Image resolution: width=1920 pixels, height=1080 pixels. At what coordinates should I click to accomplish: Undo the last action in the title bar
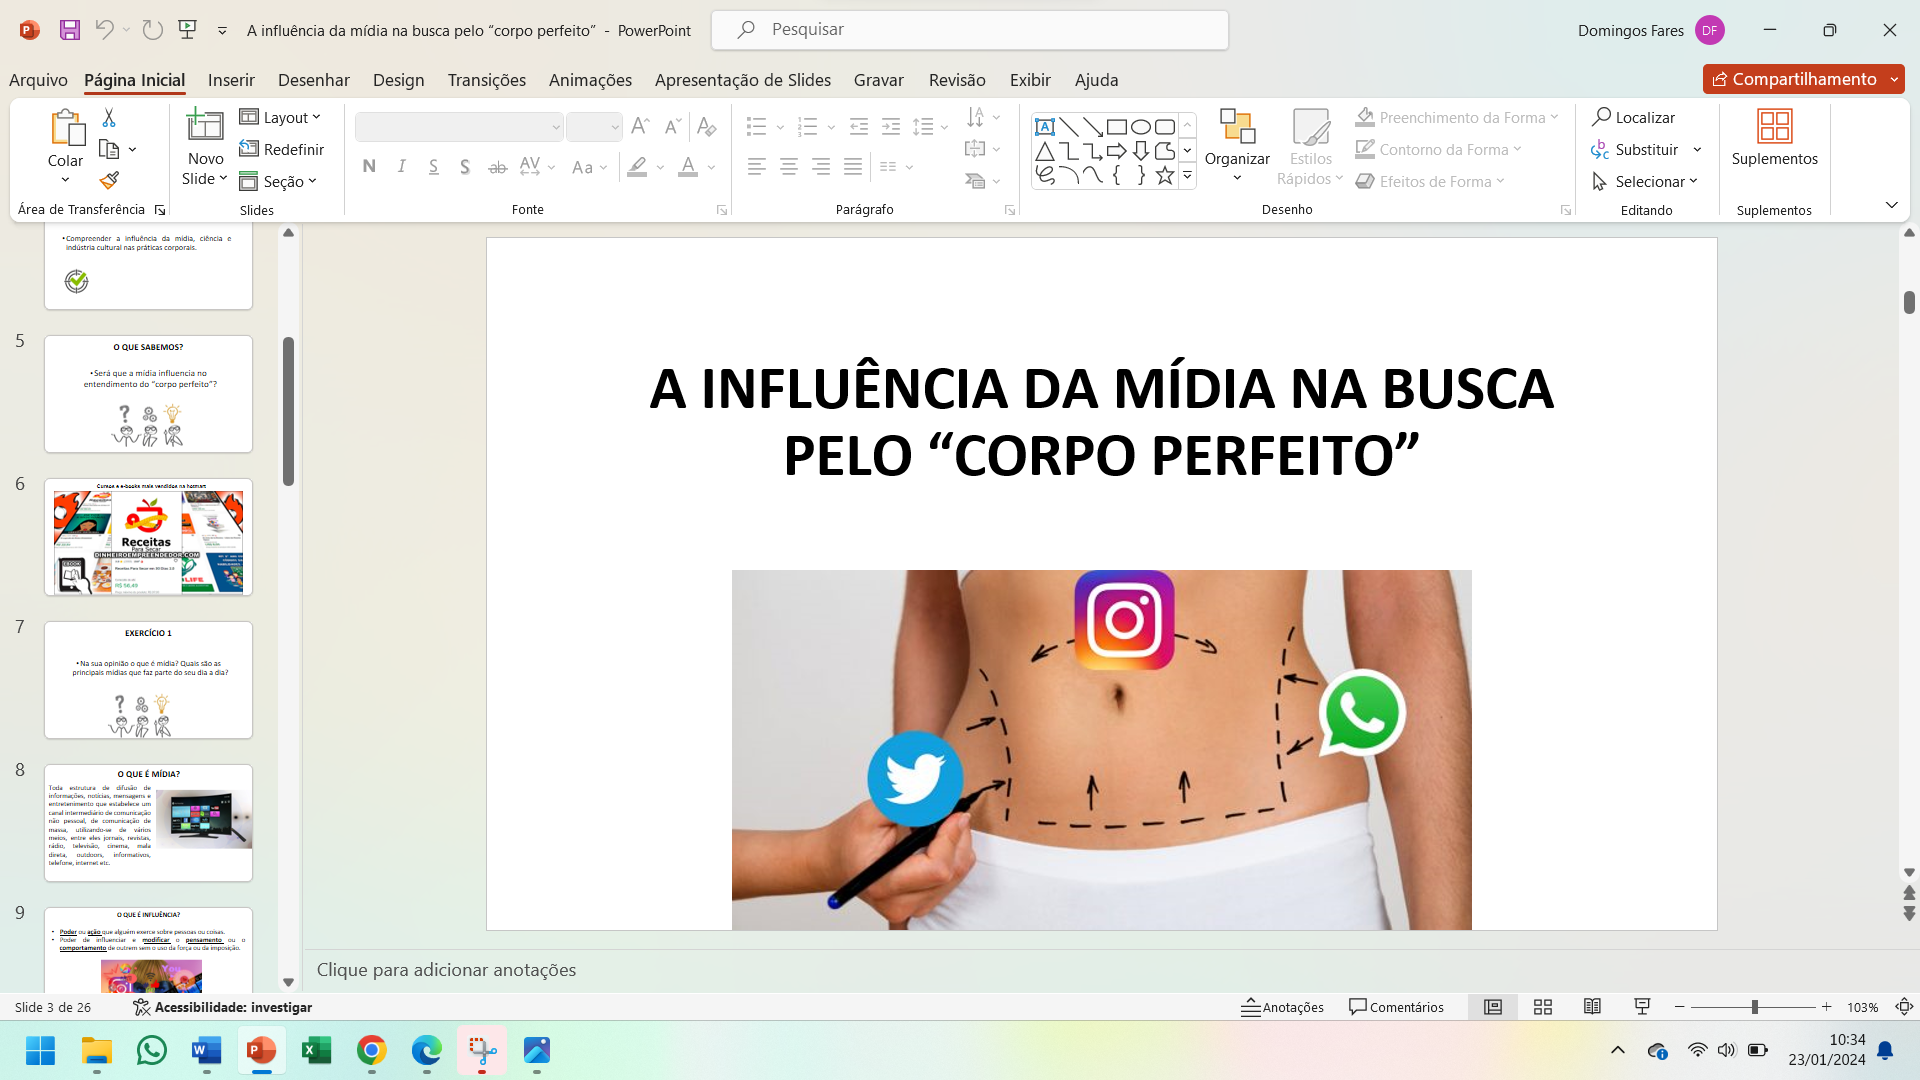(x=104, y=30)
